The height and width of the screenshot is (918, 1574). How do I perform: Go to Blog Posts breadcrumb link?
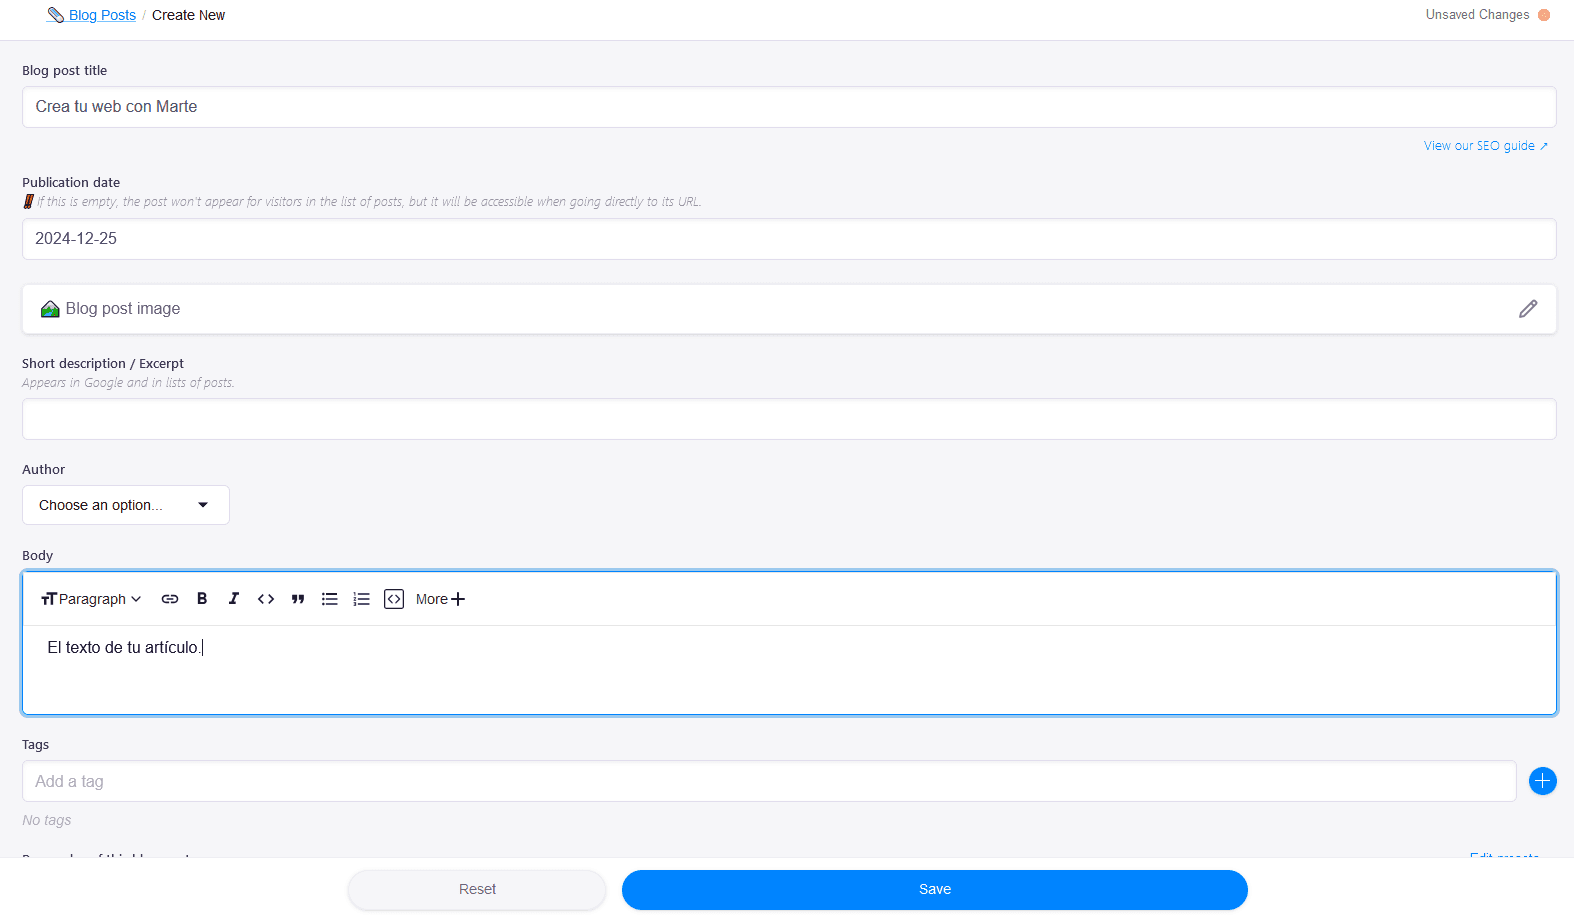[102, 15]
